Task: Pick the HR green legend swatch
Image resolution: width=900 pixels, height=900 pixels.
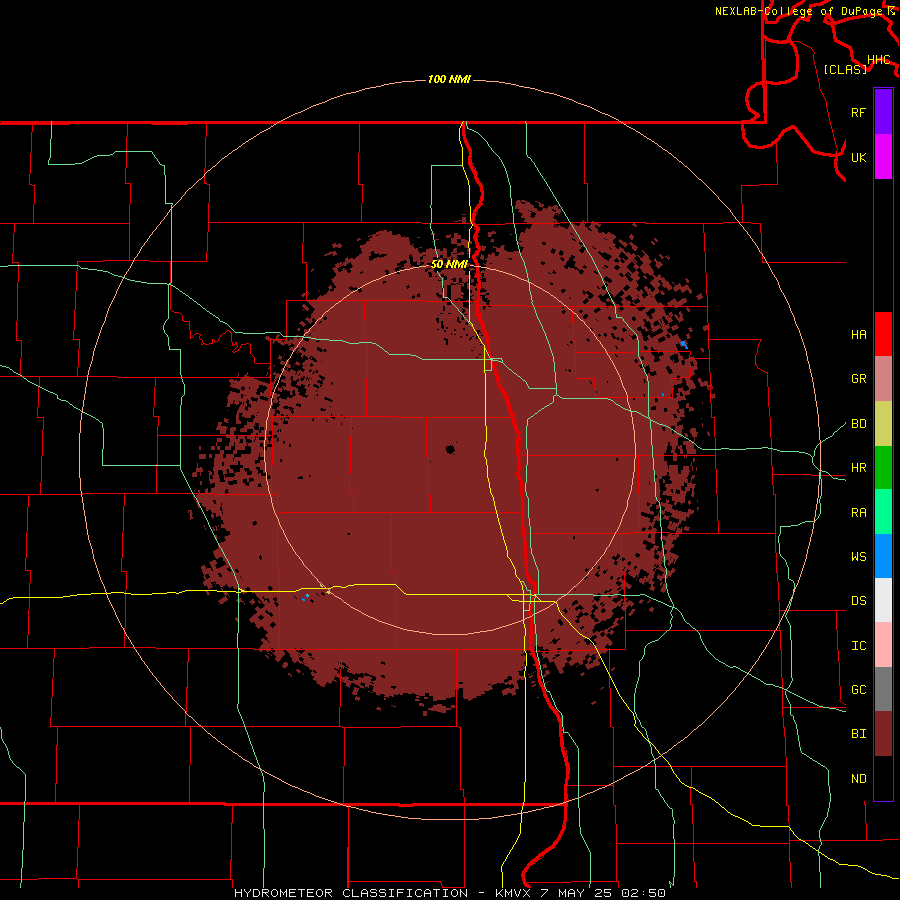Action: 883,467
